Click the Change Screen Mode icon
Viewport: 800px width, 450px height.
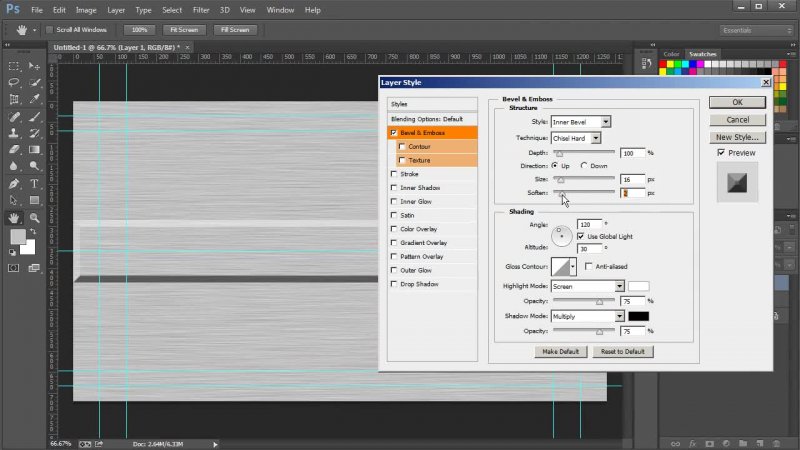34,268
